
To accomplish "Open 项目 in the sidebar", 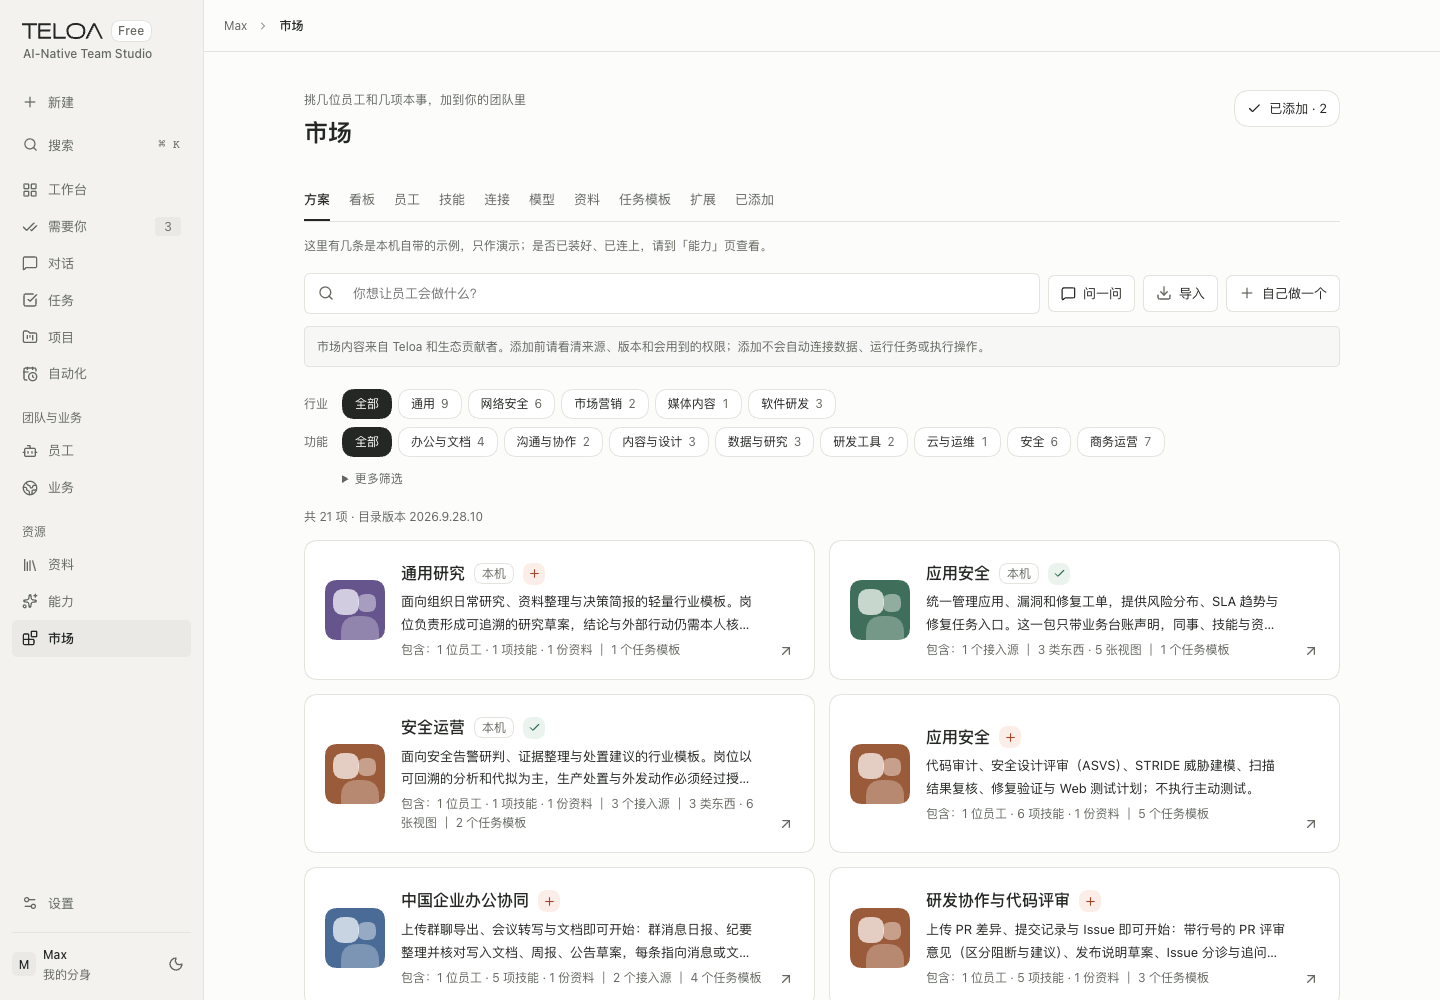I will [101, 337].
